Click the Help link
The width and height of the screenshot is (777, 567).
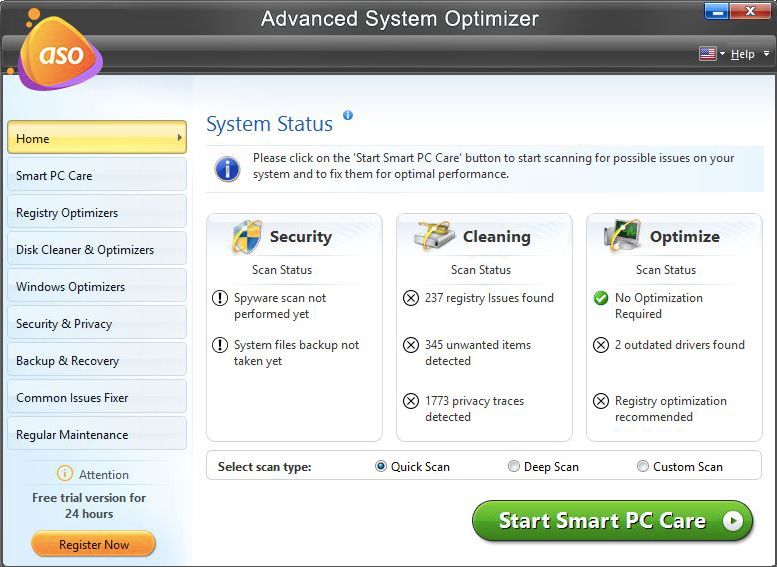coord(742,54)
